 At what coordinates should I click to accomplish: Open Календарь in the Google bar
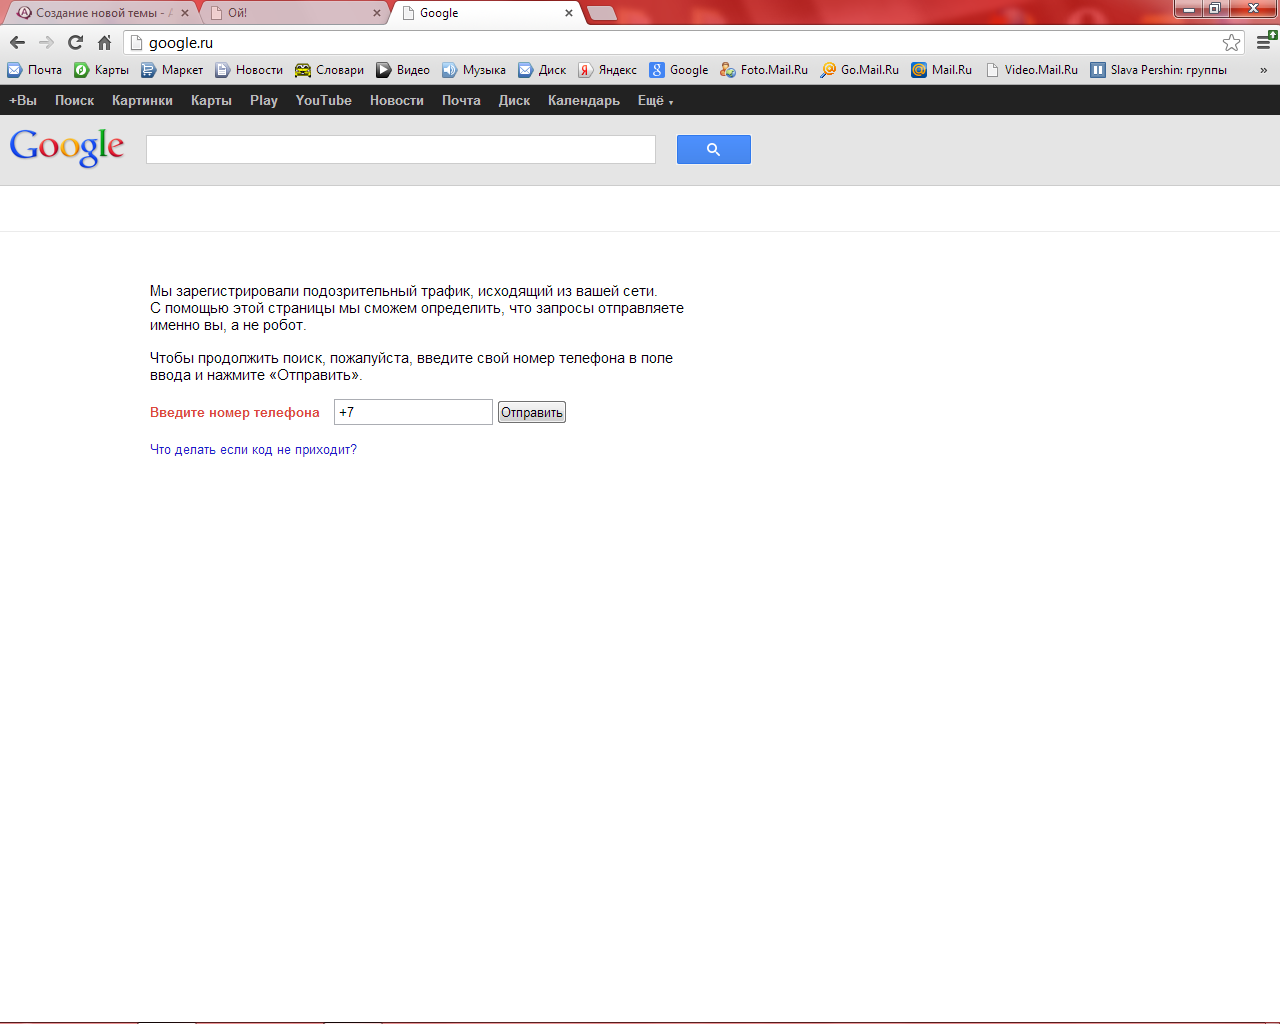click(x=584, y=100)
